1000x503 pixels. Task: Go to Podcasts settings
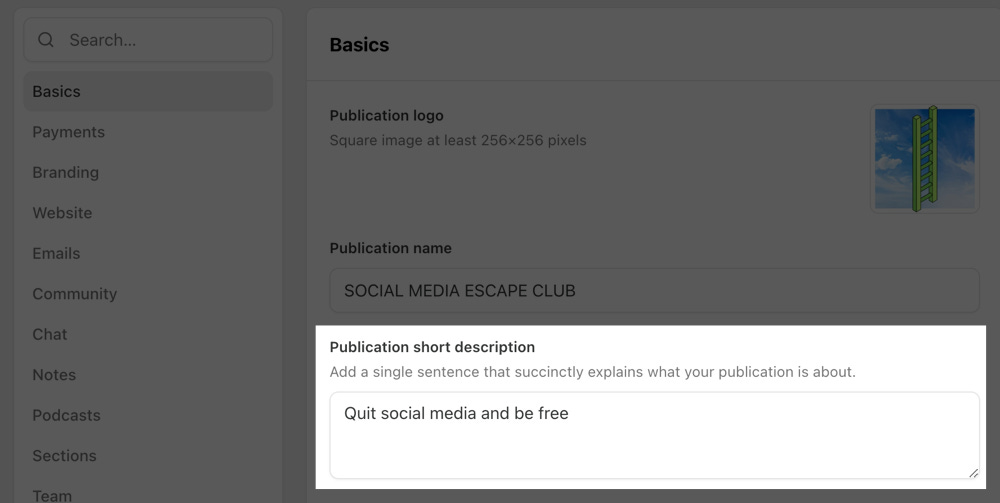click(x=66, y=415)
